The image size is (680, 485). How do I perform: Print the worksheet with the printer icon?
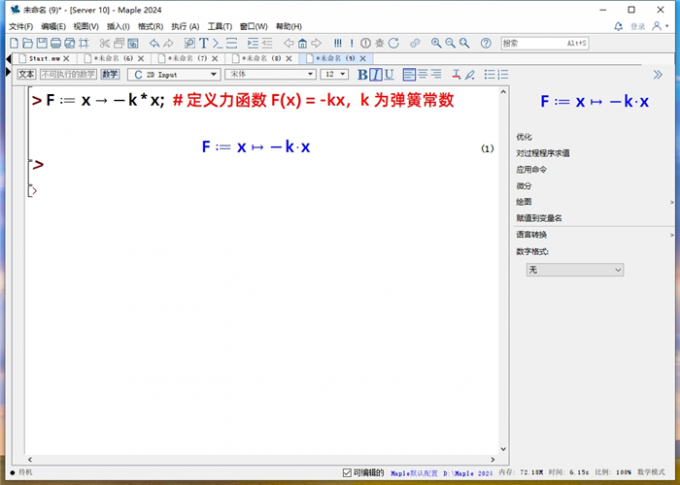pos(56,43)
